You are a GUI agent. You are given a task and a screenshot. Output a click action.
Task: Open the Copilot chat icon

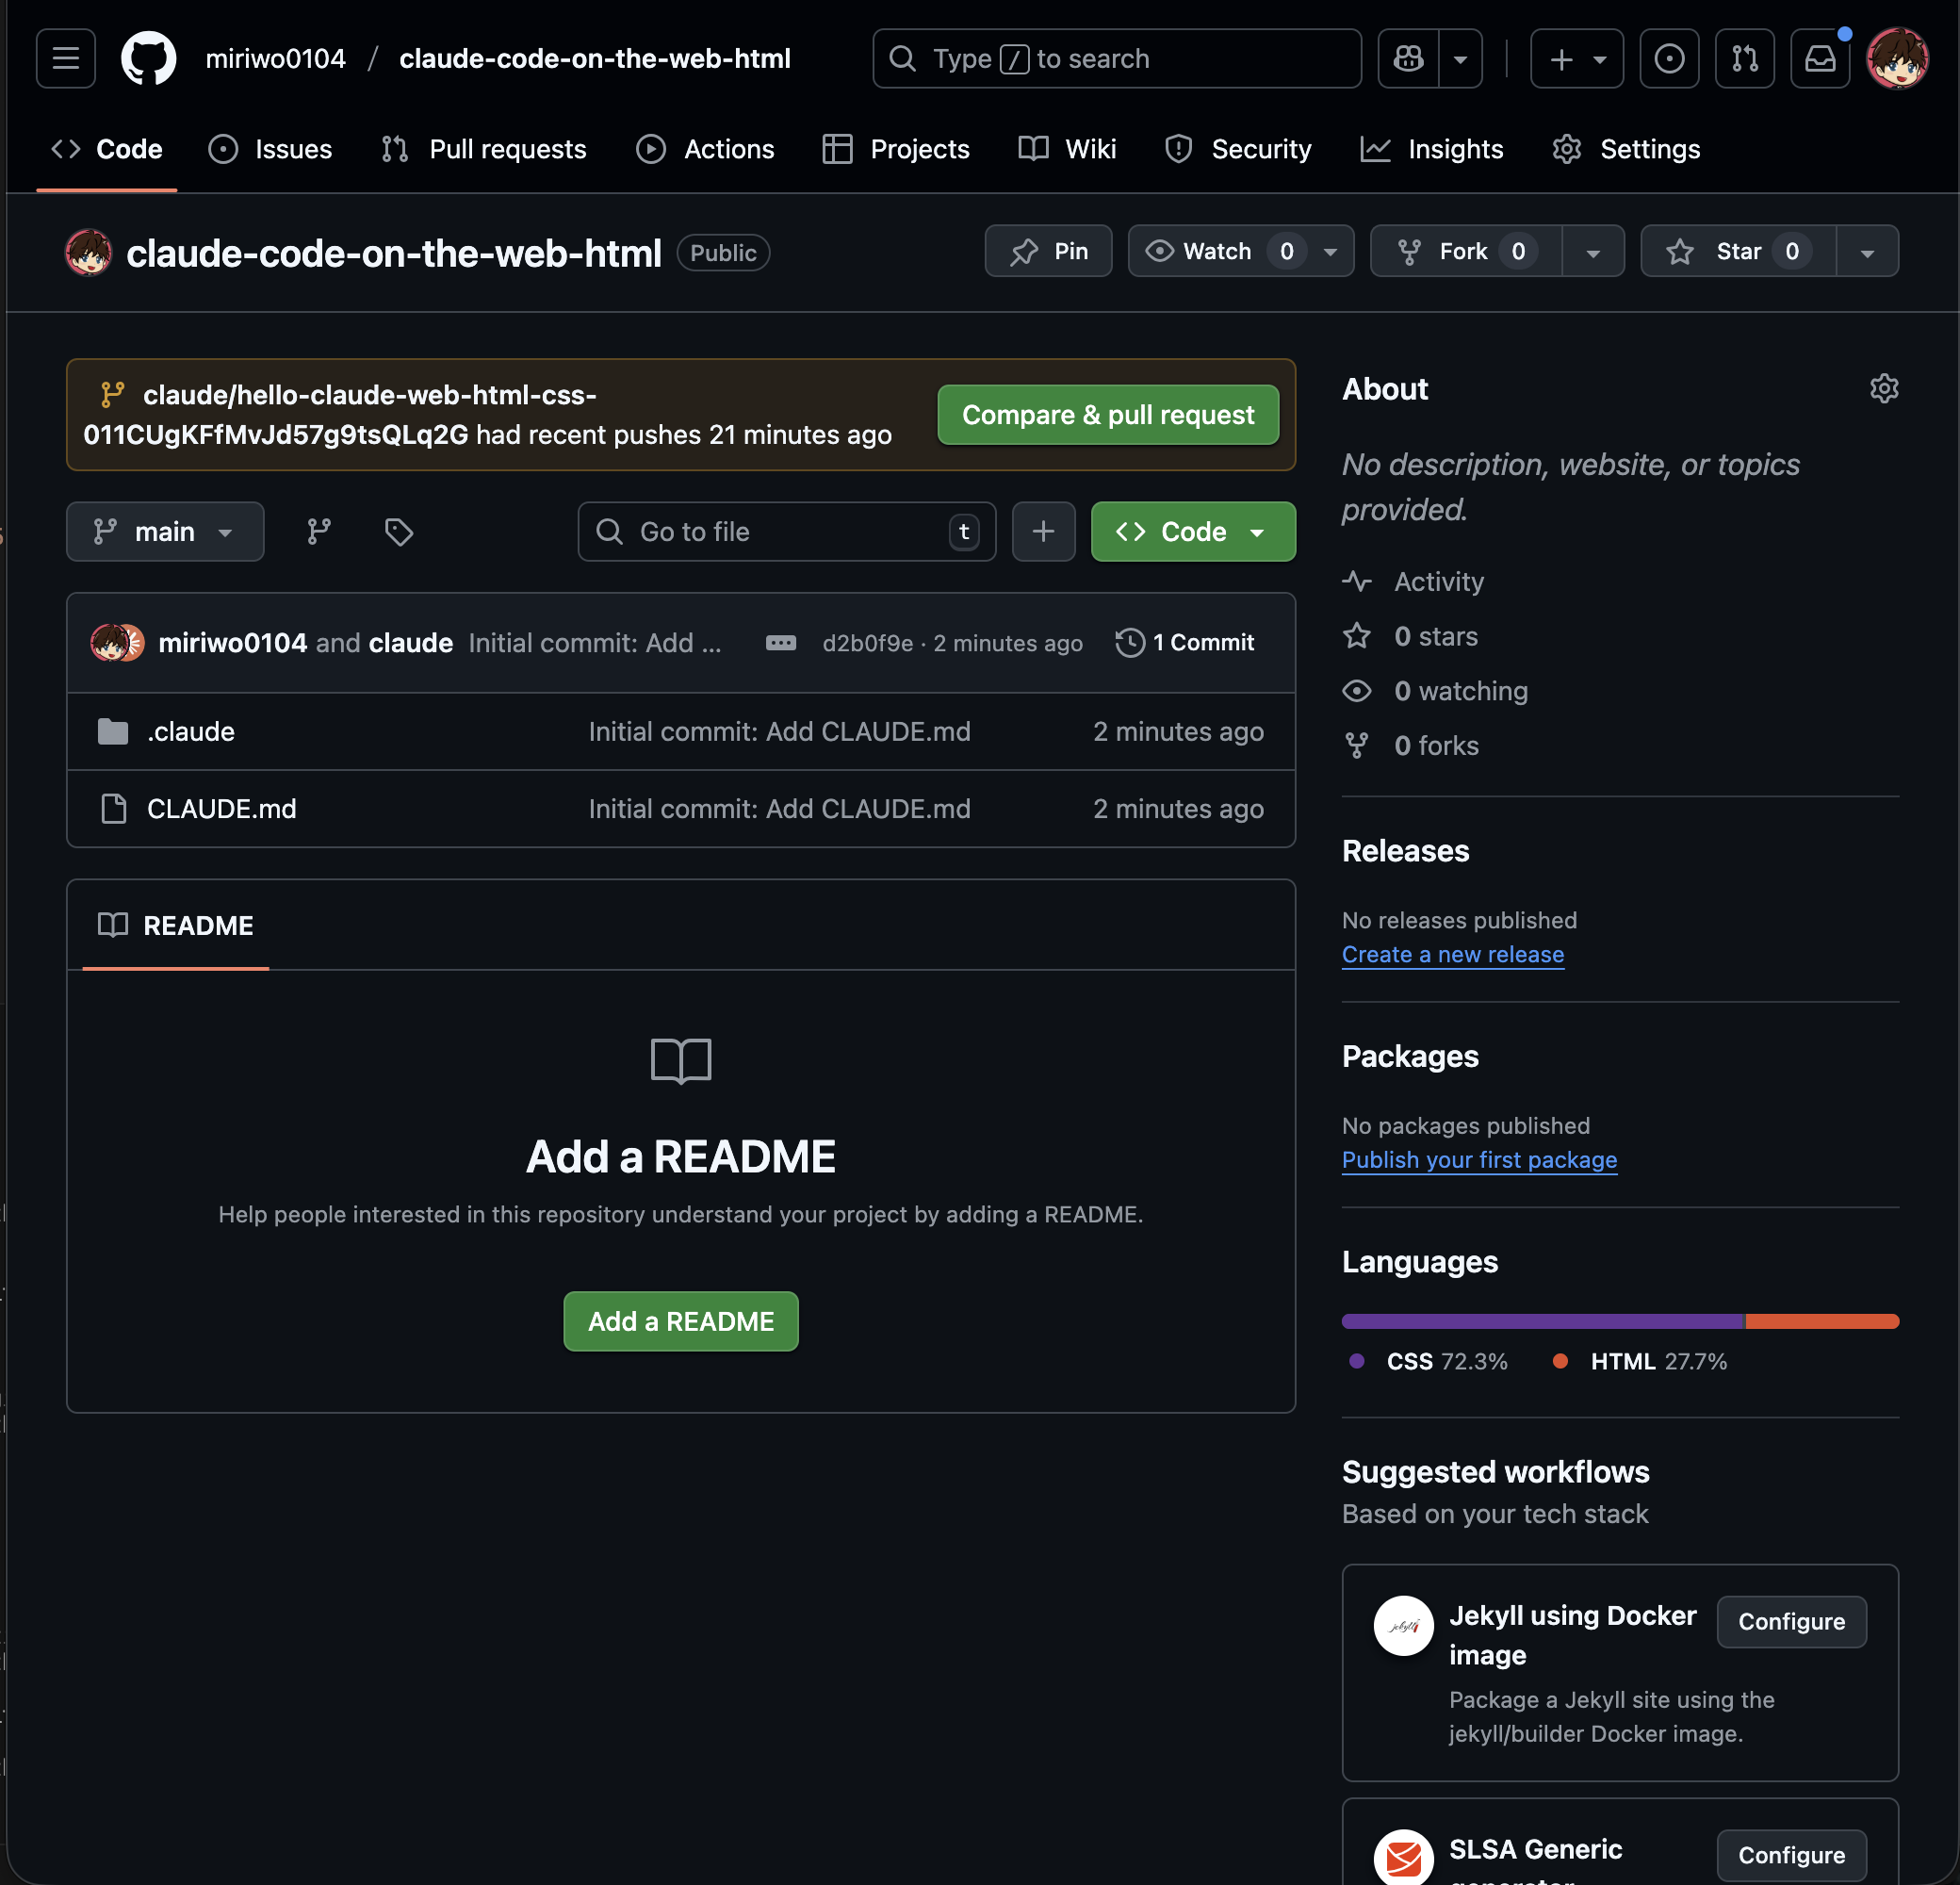[x=1408, y=59]
